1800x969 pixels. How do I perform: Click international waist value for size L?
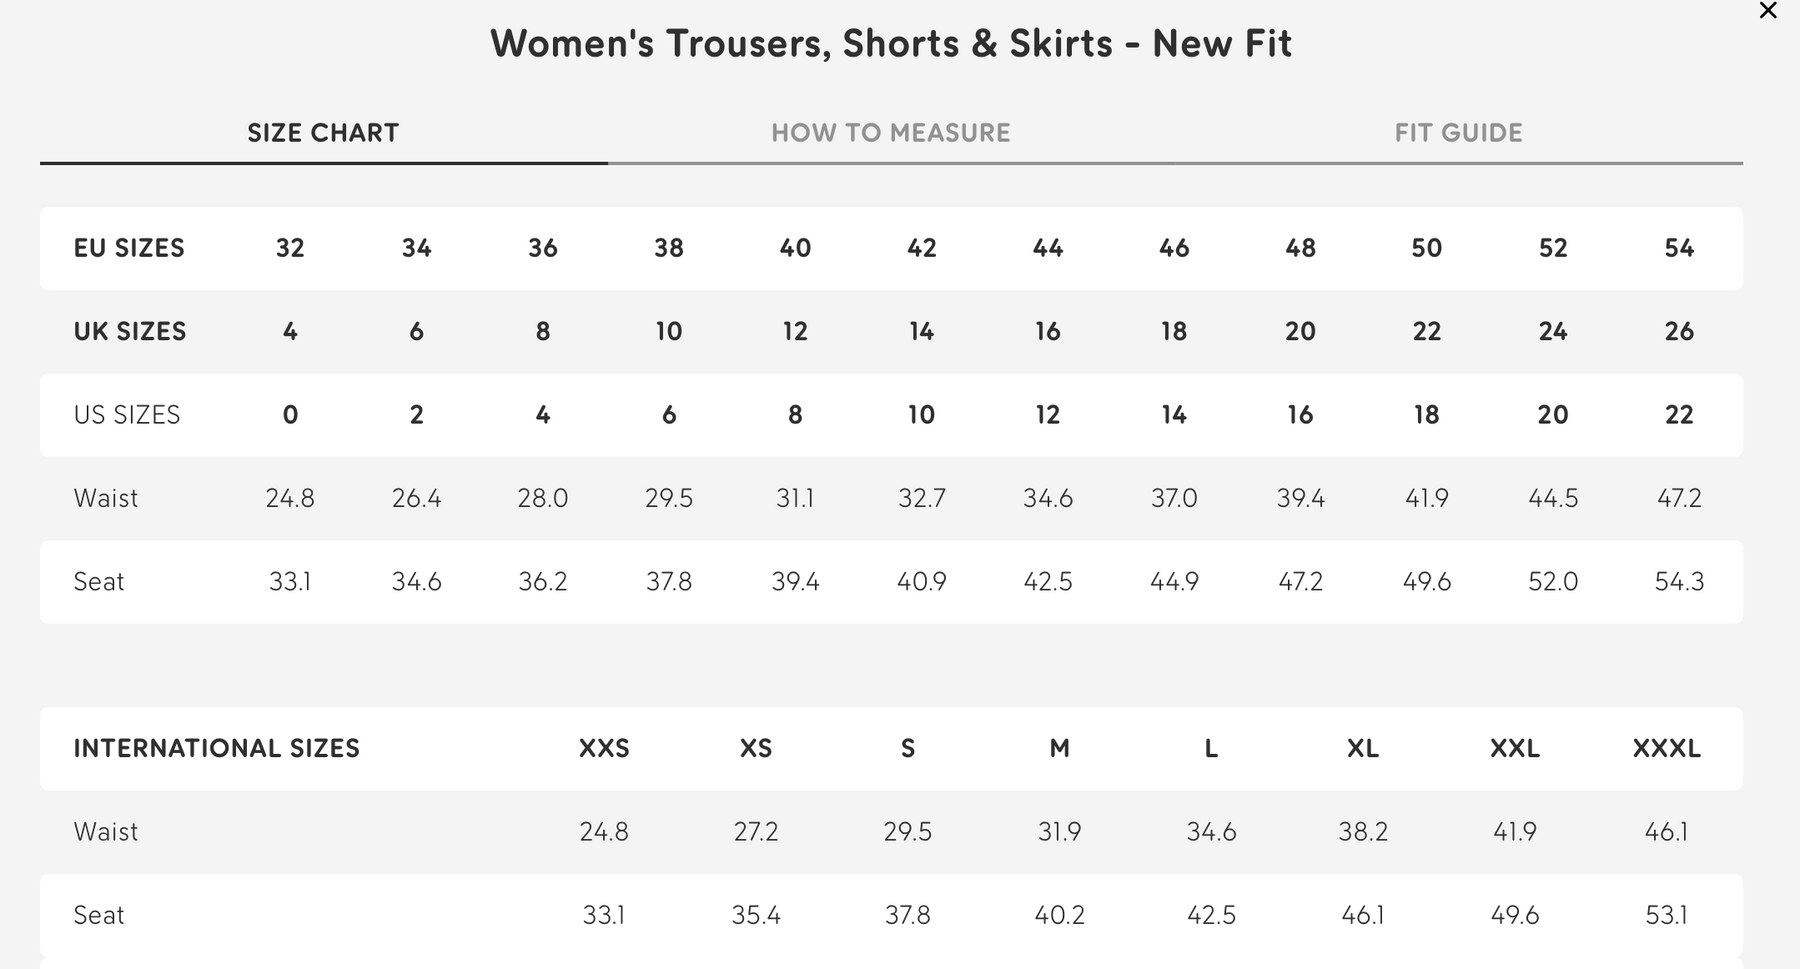click(1211, 831)
